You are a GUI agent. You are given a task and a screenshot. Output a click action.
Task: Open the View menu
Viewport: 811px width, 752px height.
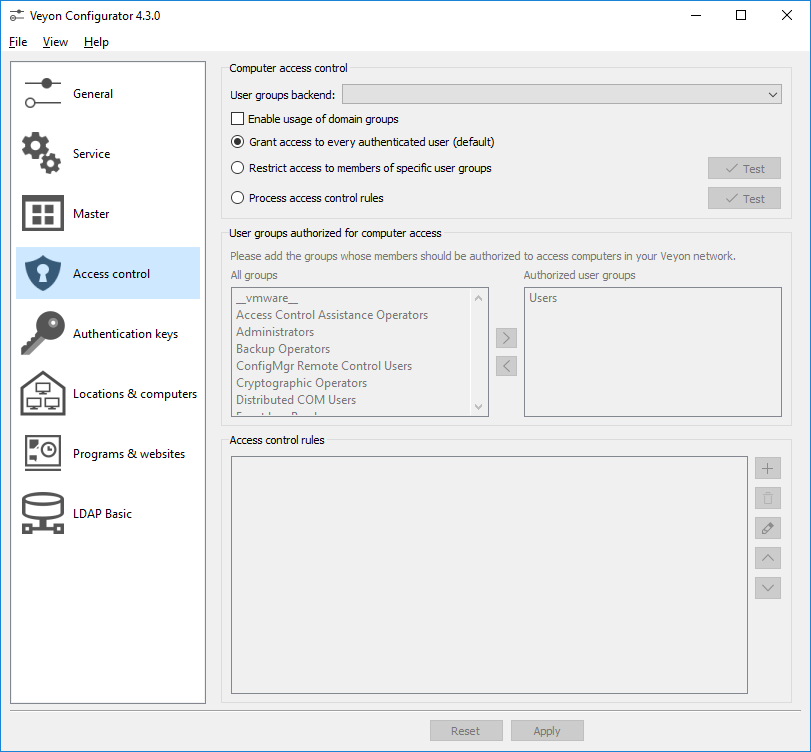55,42
